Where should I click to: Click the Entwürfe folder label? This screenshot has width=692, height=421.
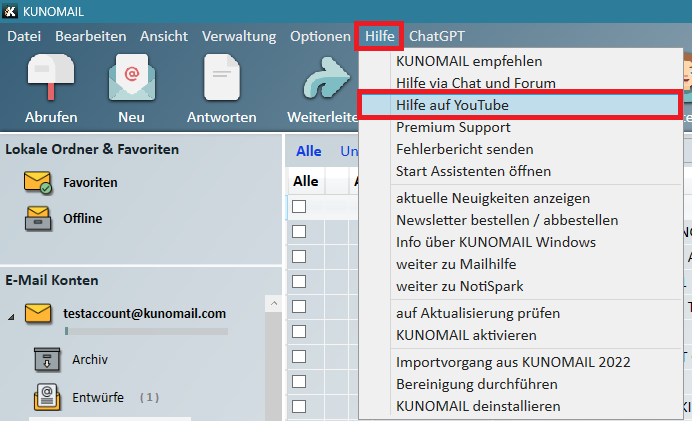tap(98, 398)
